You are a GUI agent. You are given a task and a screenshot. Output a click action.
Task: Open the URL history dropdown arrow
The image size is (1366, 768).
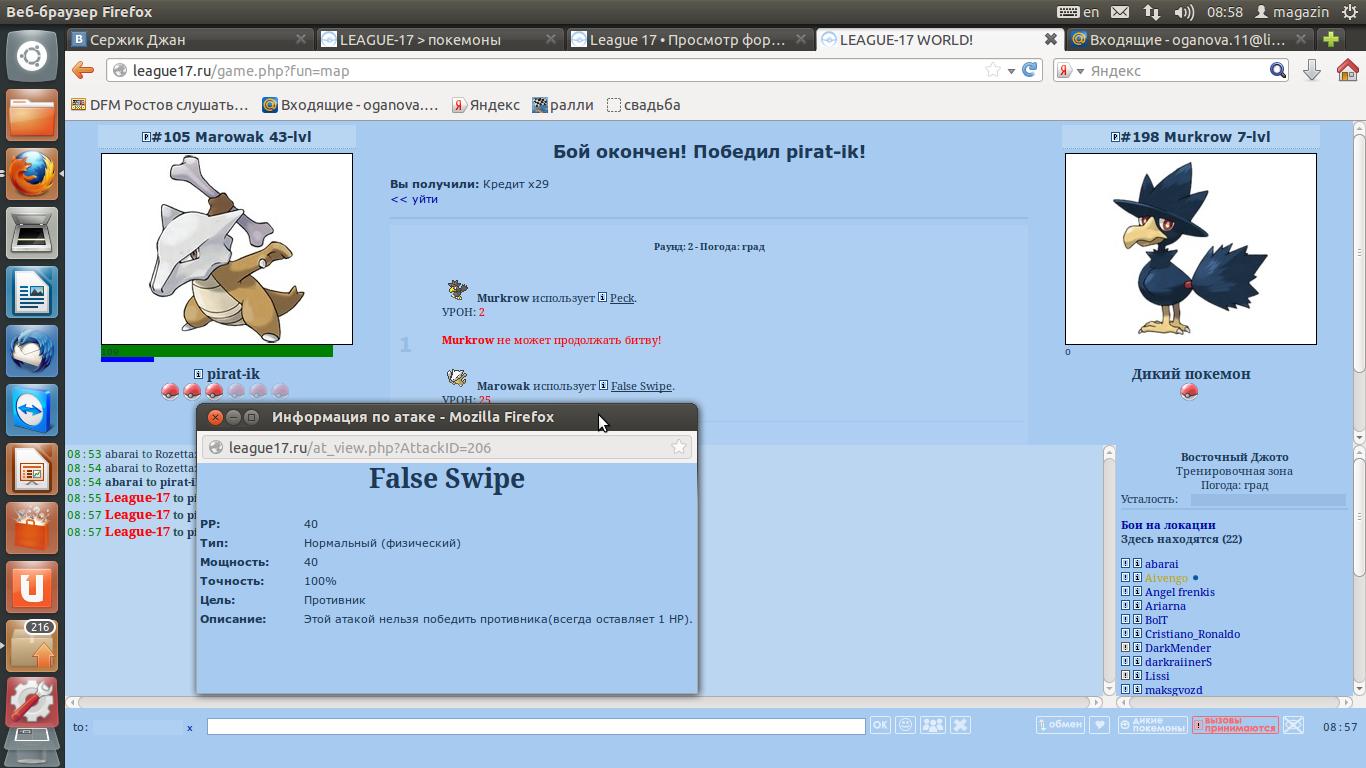(x=1011, y=70)
